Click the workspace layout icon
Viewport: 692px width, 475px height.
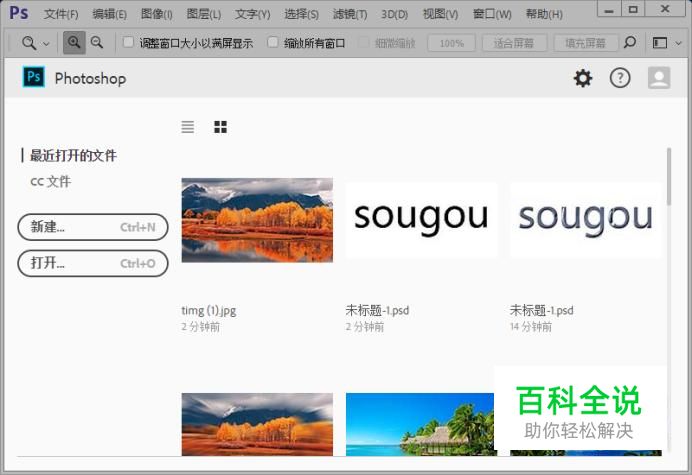[660, 43]
